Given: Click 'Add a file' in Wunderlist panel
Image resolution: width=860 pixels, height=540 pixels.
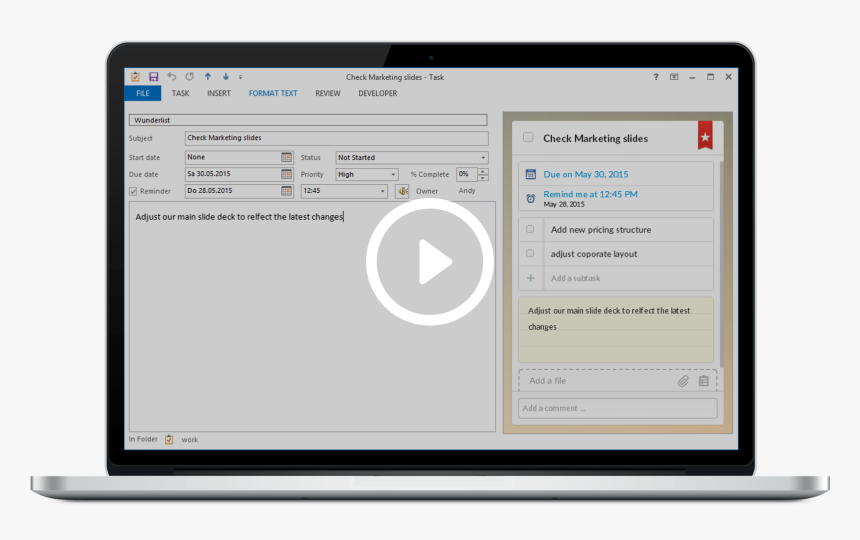Looking at the screenshot, I should point(547,380).
